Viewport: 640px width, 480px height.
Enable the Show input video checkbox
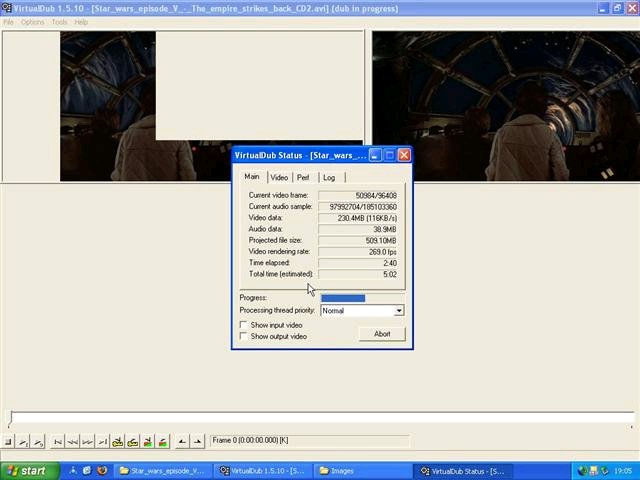click(243, 325)
